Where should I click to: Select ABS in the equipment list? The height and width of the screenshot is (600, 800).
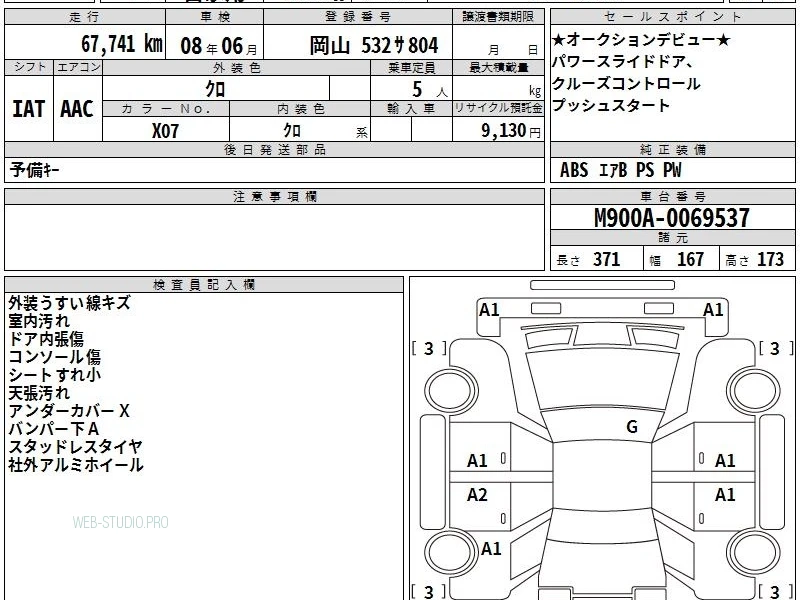(574, 170)
